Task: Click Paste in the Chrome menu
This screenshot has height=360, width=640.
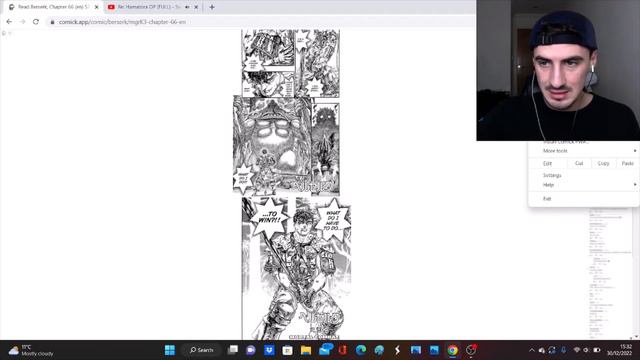Action: [x=627, y=163]
